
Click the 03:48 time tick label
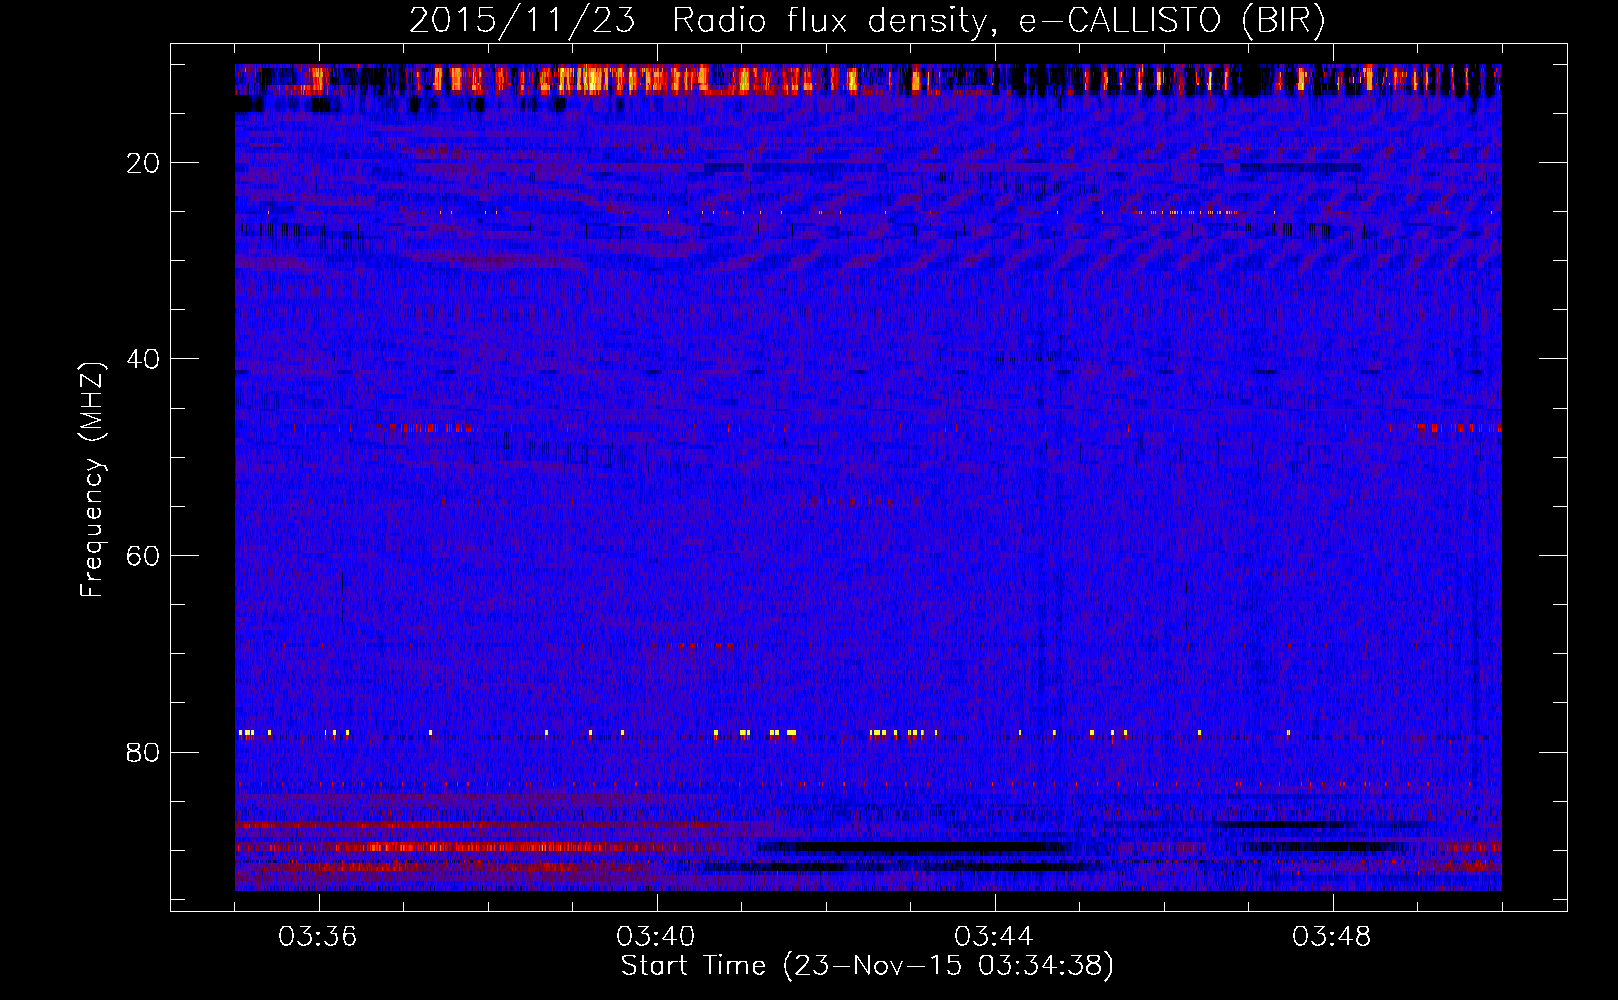pos(1332,937)
